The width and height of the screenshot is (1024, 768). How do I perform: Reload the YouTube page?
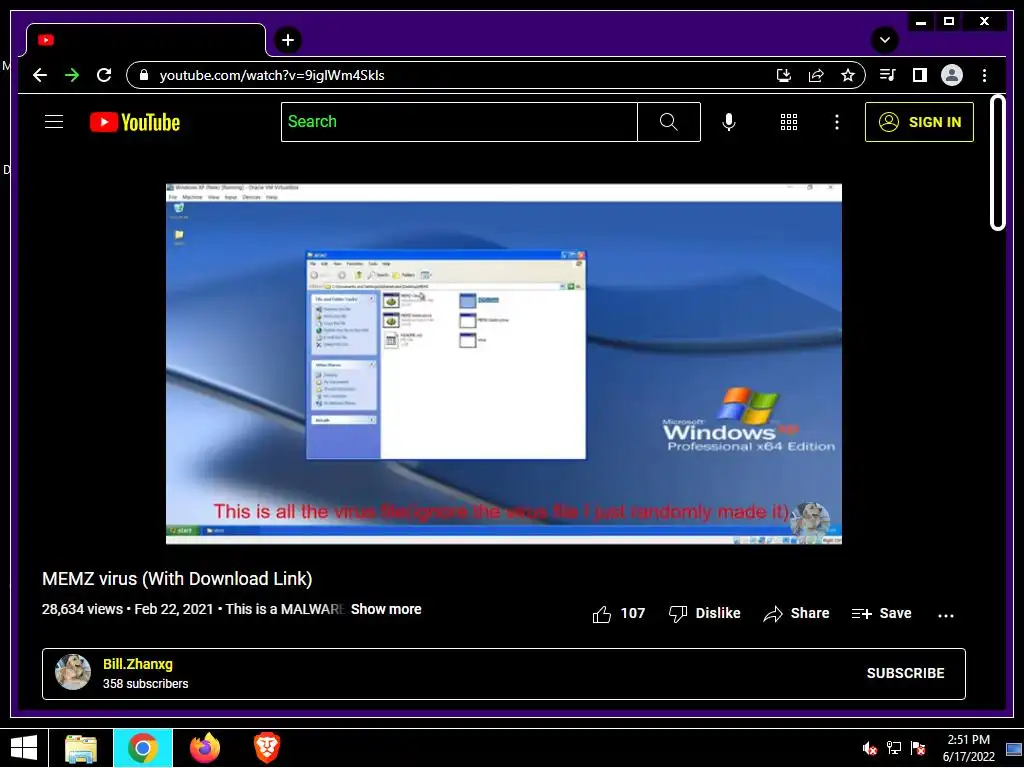[104, 75]
